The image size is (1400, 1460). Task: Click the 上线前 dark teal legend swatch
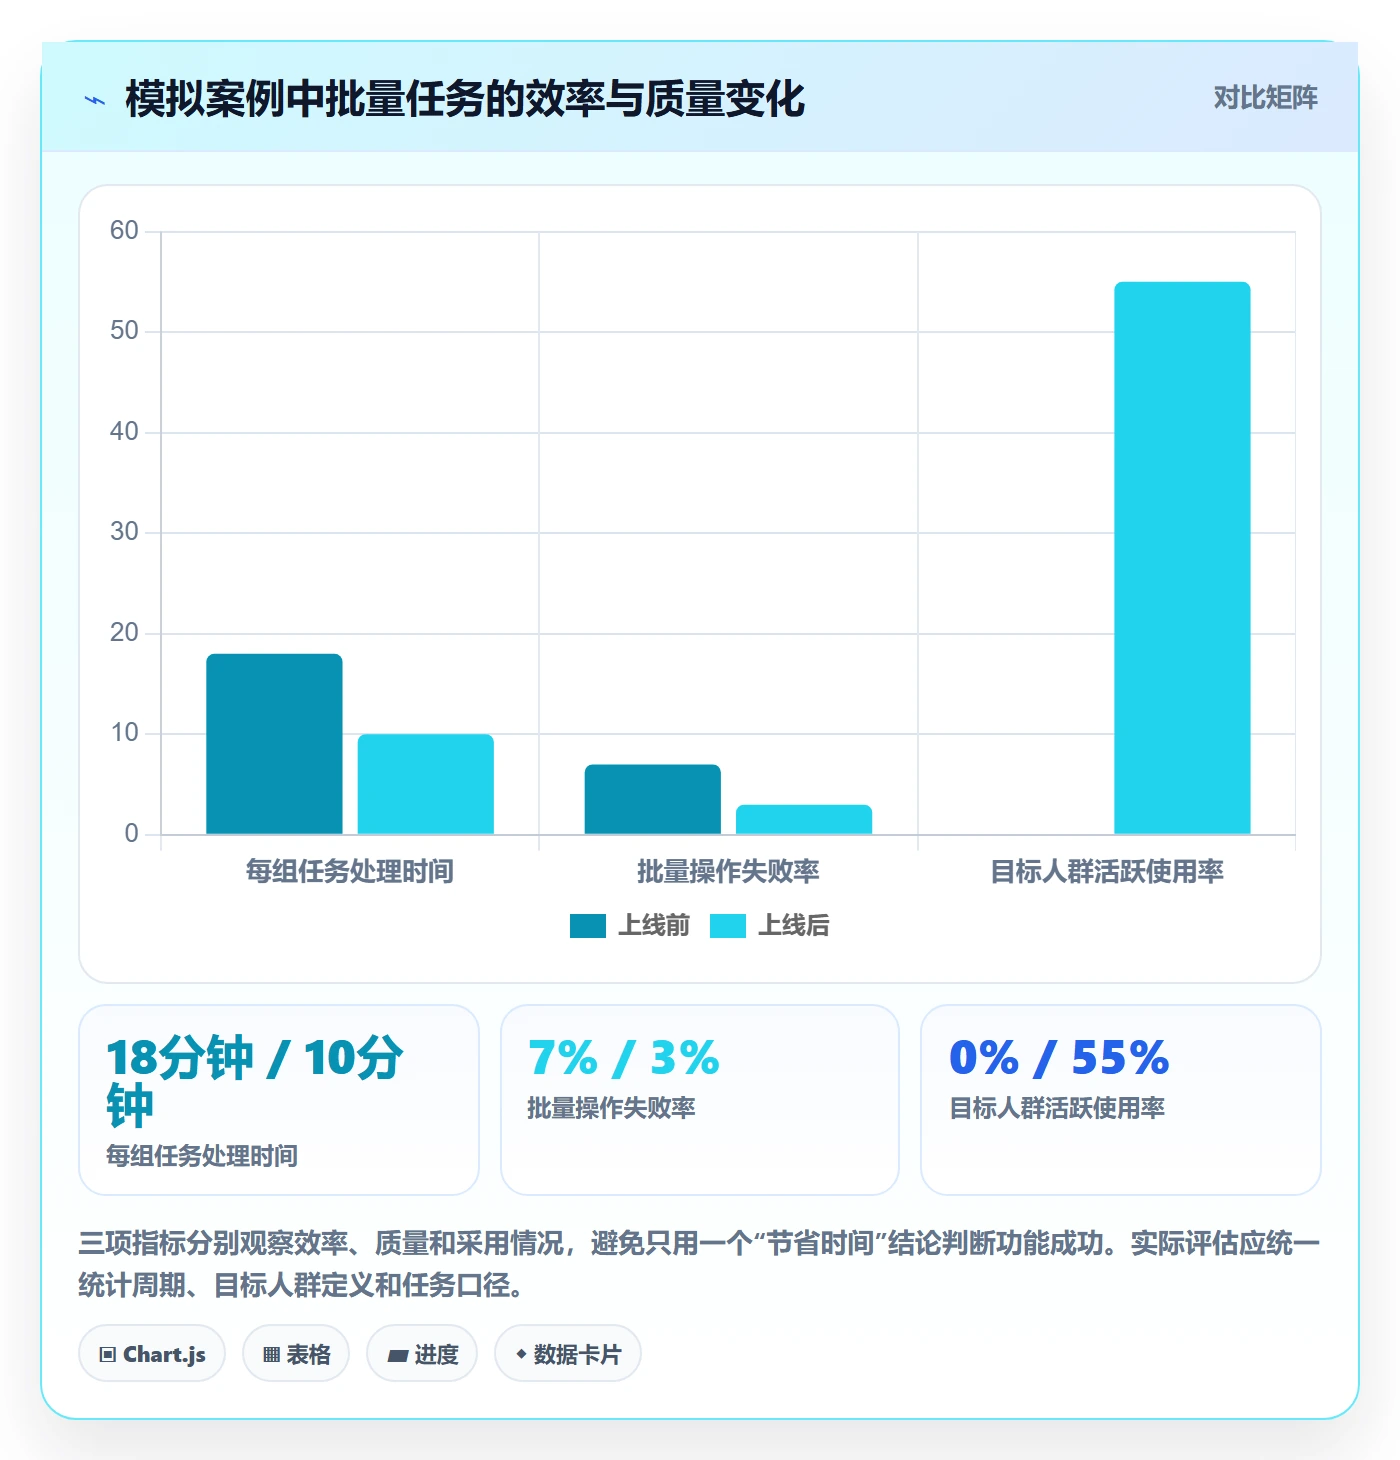588,926
